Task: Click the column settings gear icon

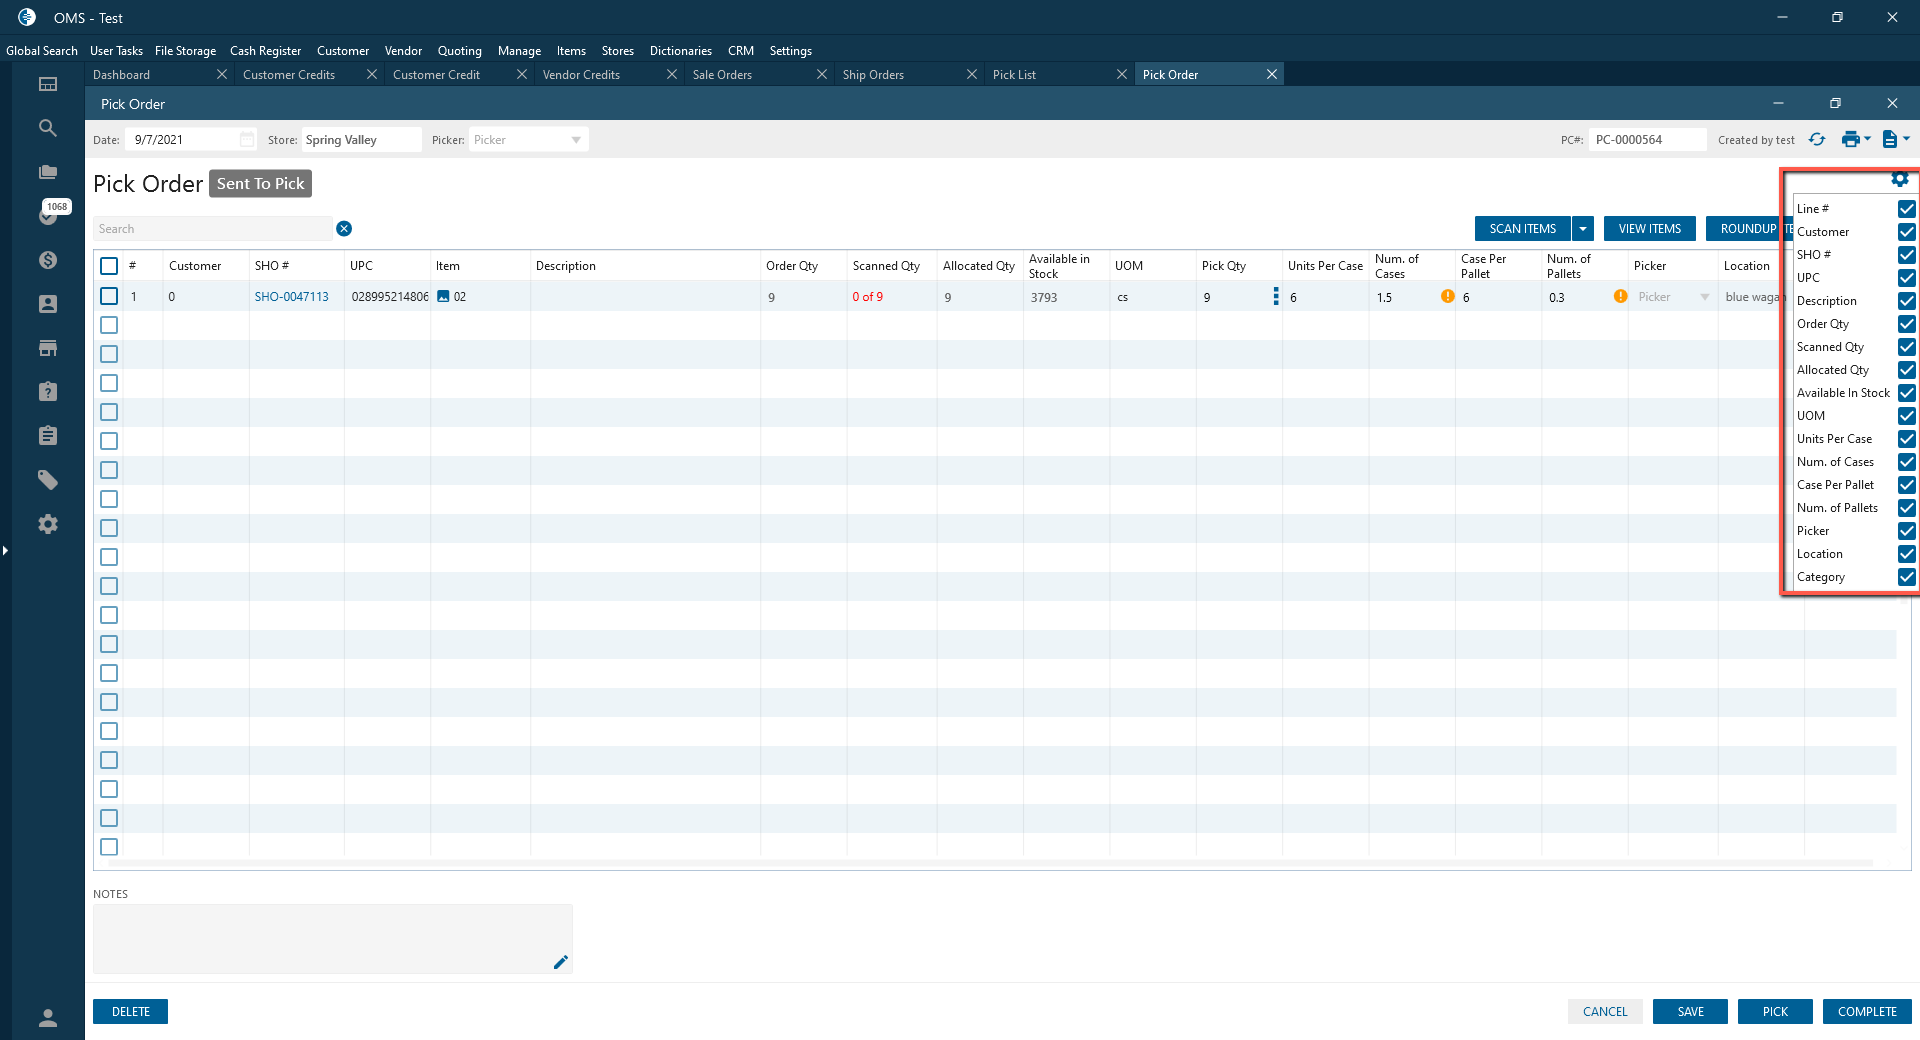Action: pos(1899,179)
